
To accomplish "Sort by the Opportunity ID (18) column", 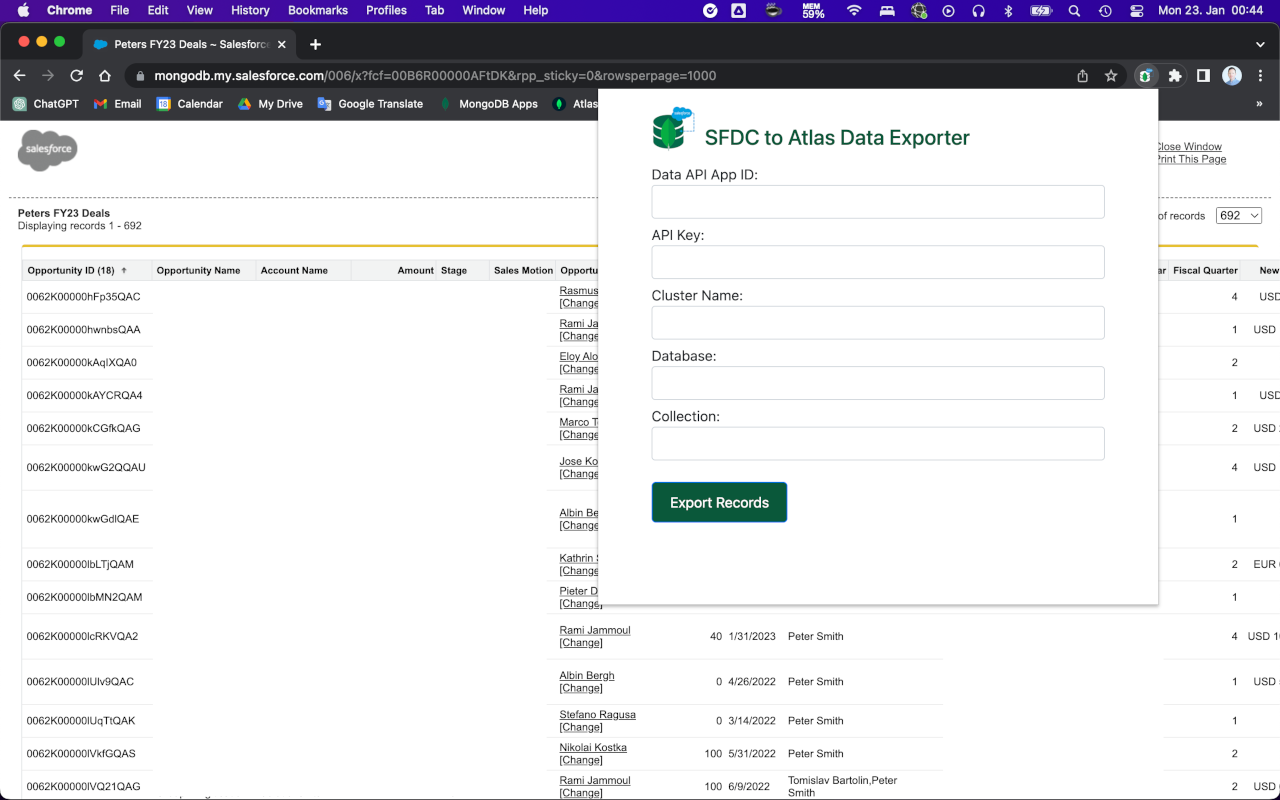I will click(78, 271).
